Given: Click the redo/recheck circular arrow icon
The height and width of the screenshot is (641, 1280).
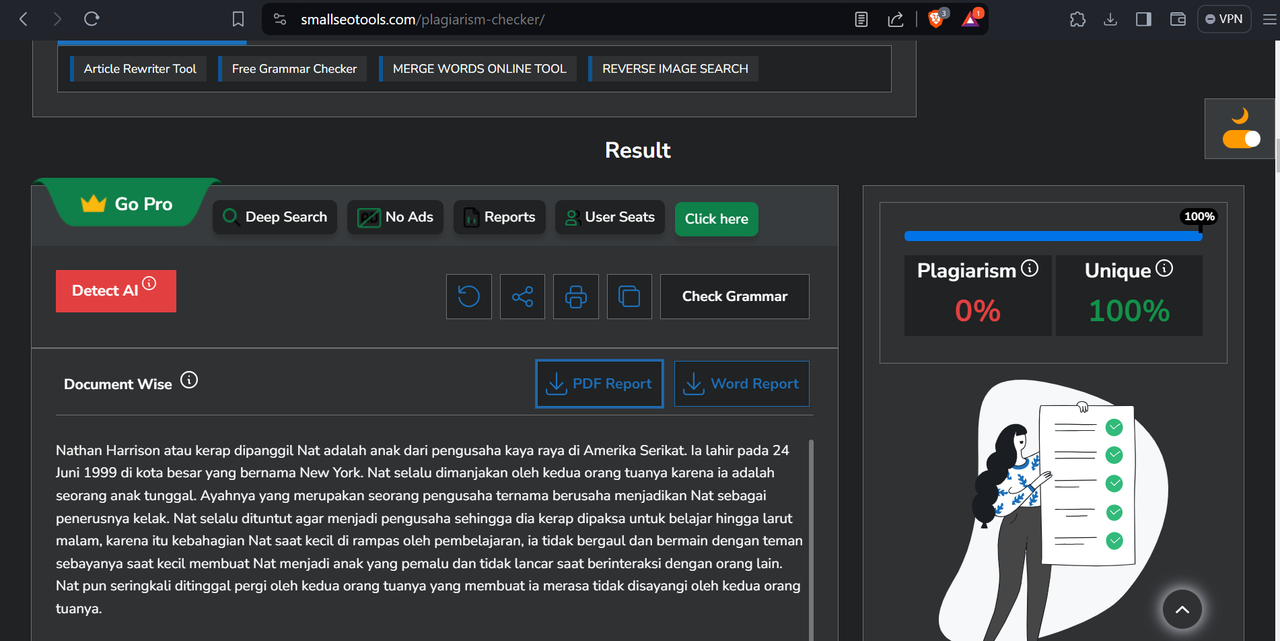Looking at the screenshot, I should pyautogui.click(x=469, y=296).
